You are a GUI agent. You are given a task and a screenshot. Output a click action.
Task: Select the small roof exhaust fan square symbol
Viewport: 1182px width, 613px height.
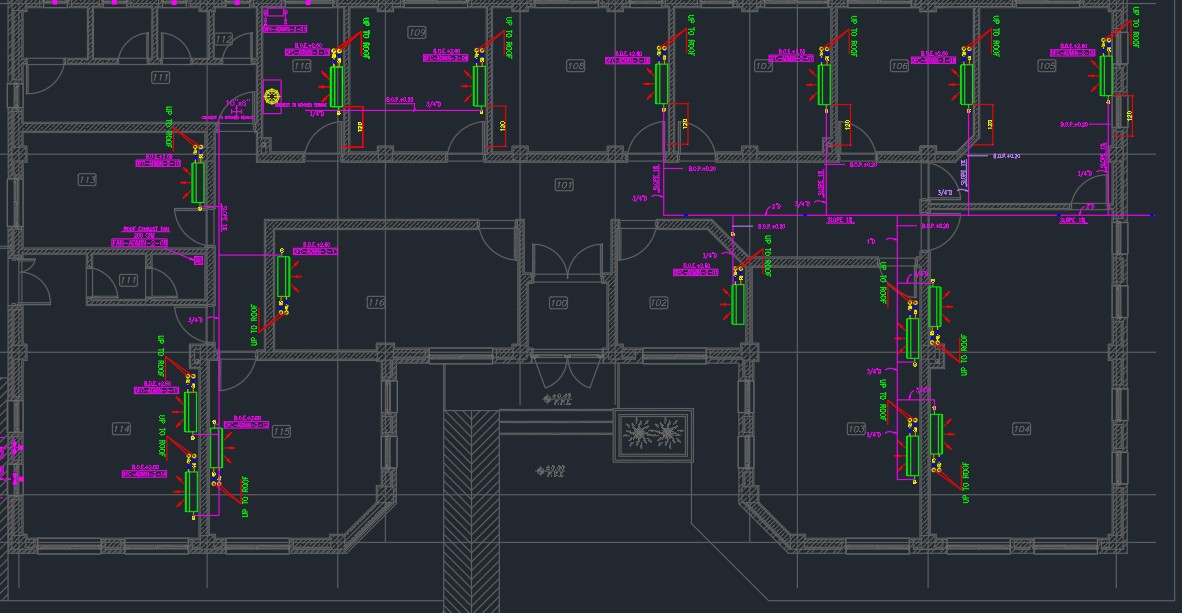198,260
